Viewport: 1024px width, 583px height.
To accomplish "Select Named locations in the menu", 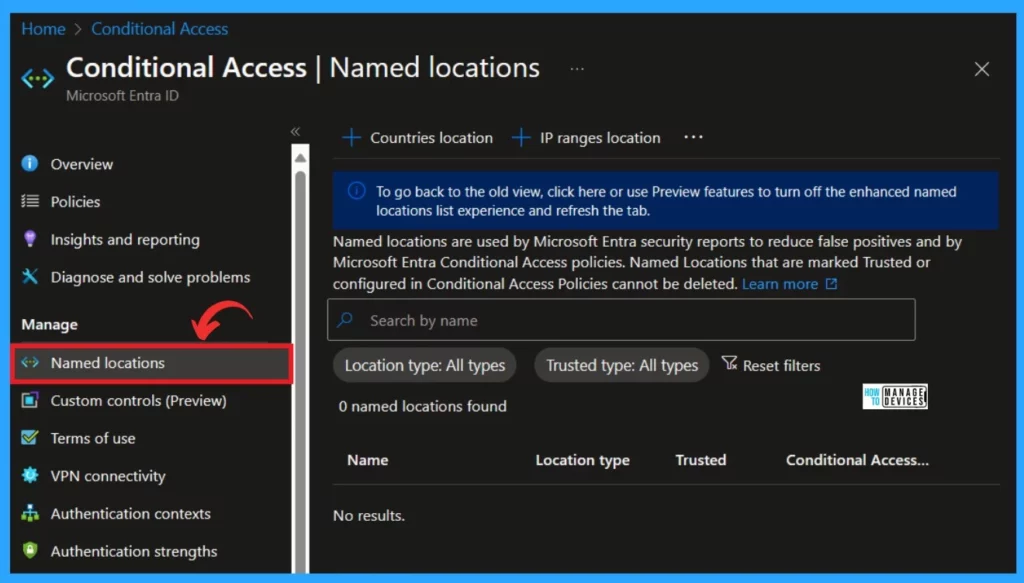I will pos(152,363).
